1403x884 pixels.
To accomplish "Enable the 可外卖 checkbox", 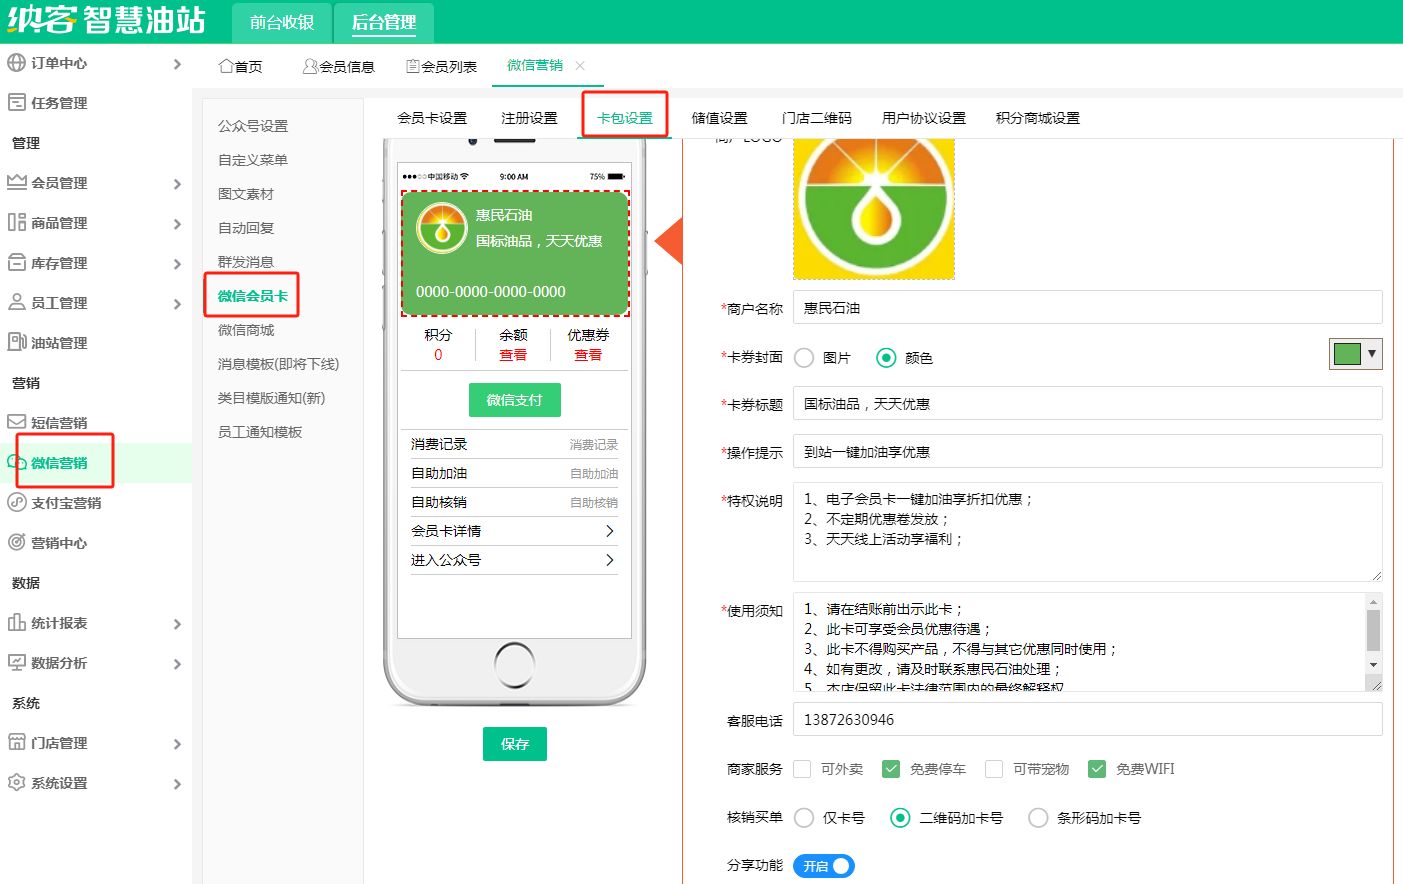I will (802, 769).
